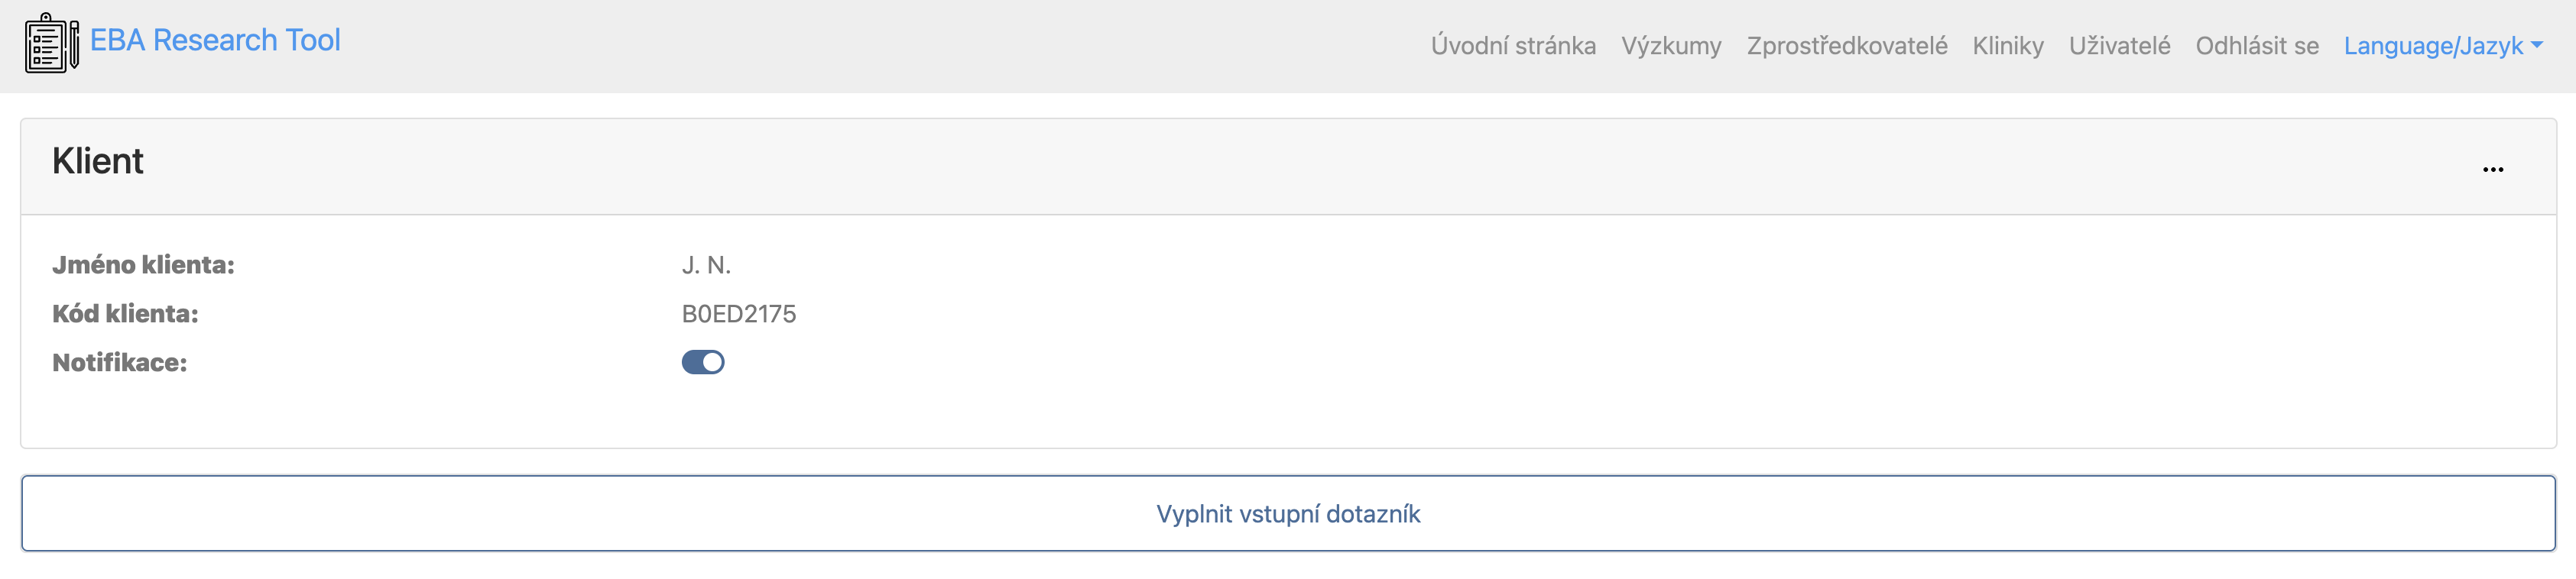The width and height of the screenshot is (2576, 579).
Task: Open the EBA Research Tool home link
Action: point(215,40)
